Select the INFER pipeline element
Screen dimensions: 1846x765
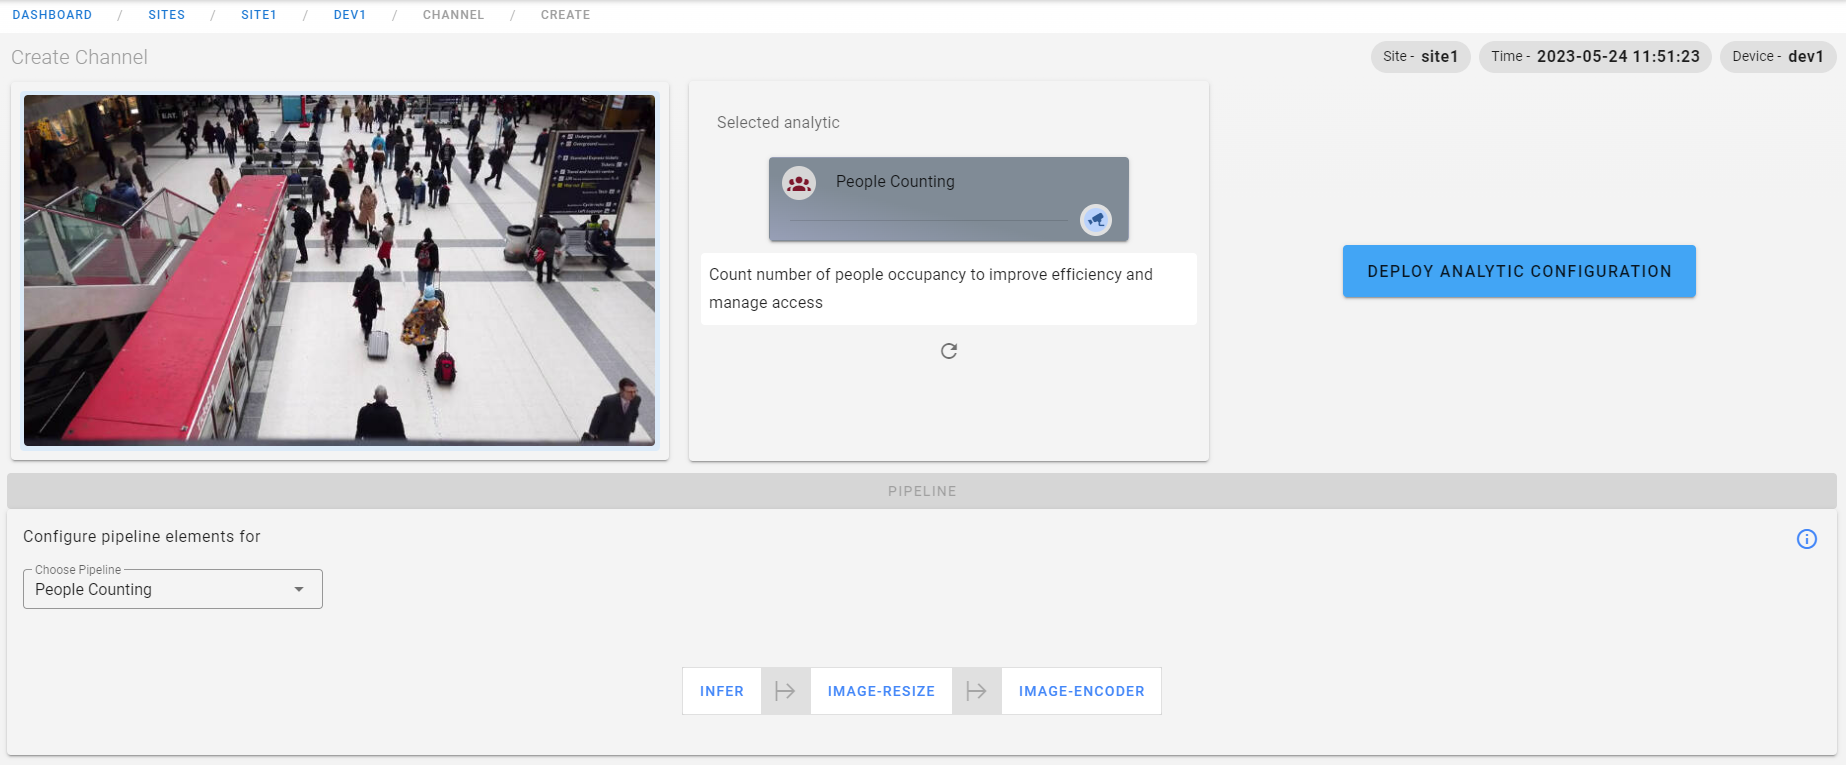pyautogui.click(x=721, y=691)
